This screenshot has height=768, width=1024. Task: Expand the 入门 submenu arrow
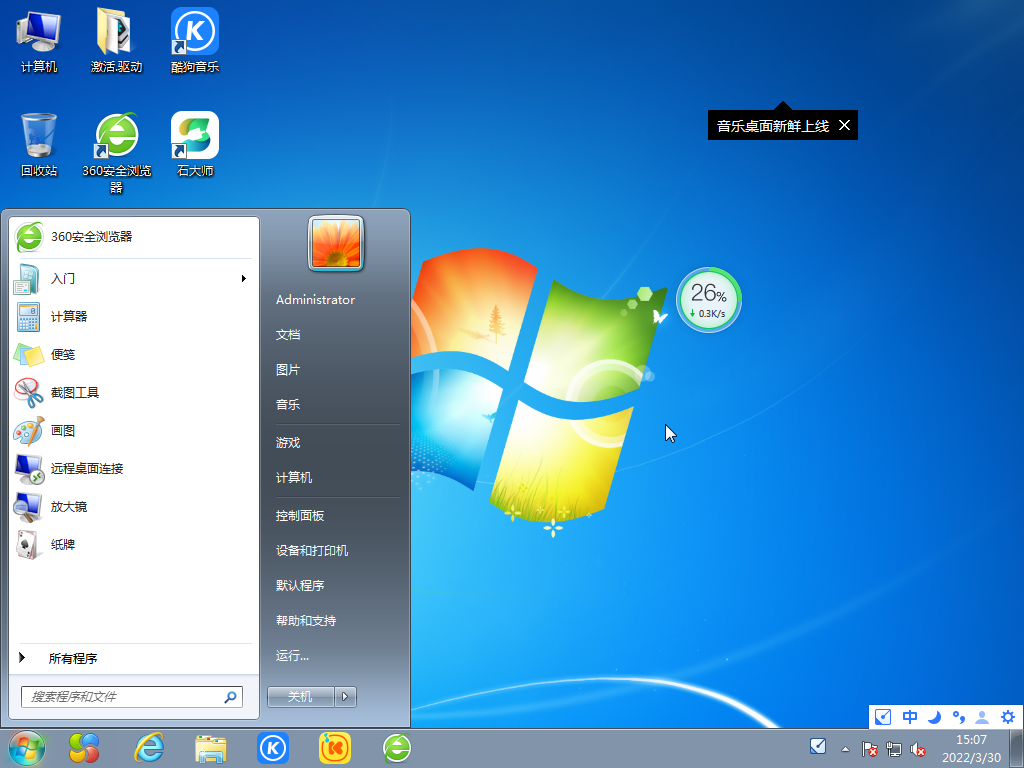click(243, 280)
